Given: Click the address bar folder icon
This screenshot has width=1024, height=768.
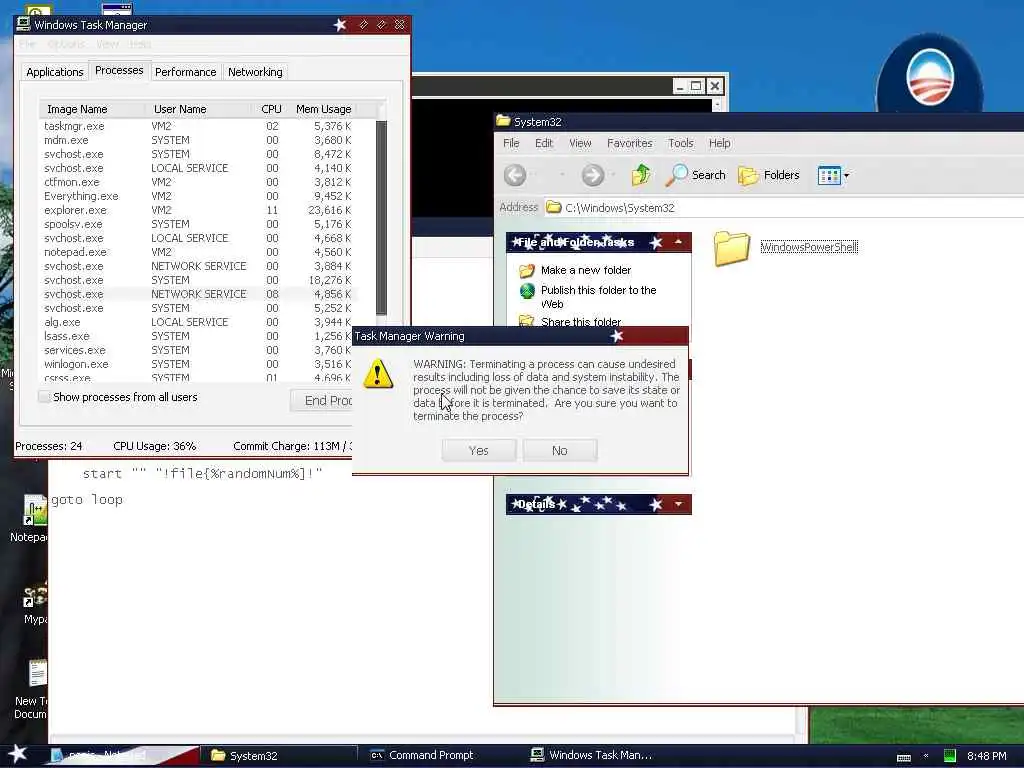Looking at the screenshot, I should (x=554, y=208).
